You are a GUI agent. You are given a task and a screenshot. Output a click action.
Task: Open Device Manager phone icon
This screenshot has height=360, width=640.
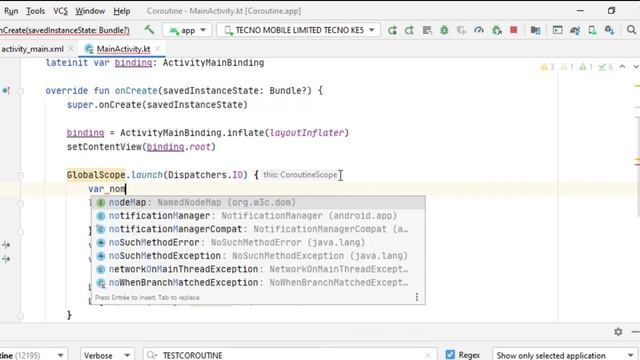click(x=592, y=30)
